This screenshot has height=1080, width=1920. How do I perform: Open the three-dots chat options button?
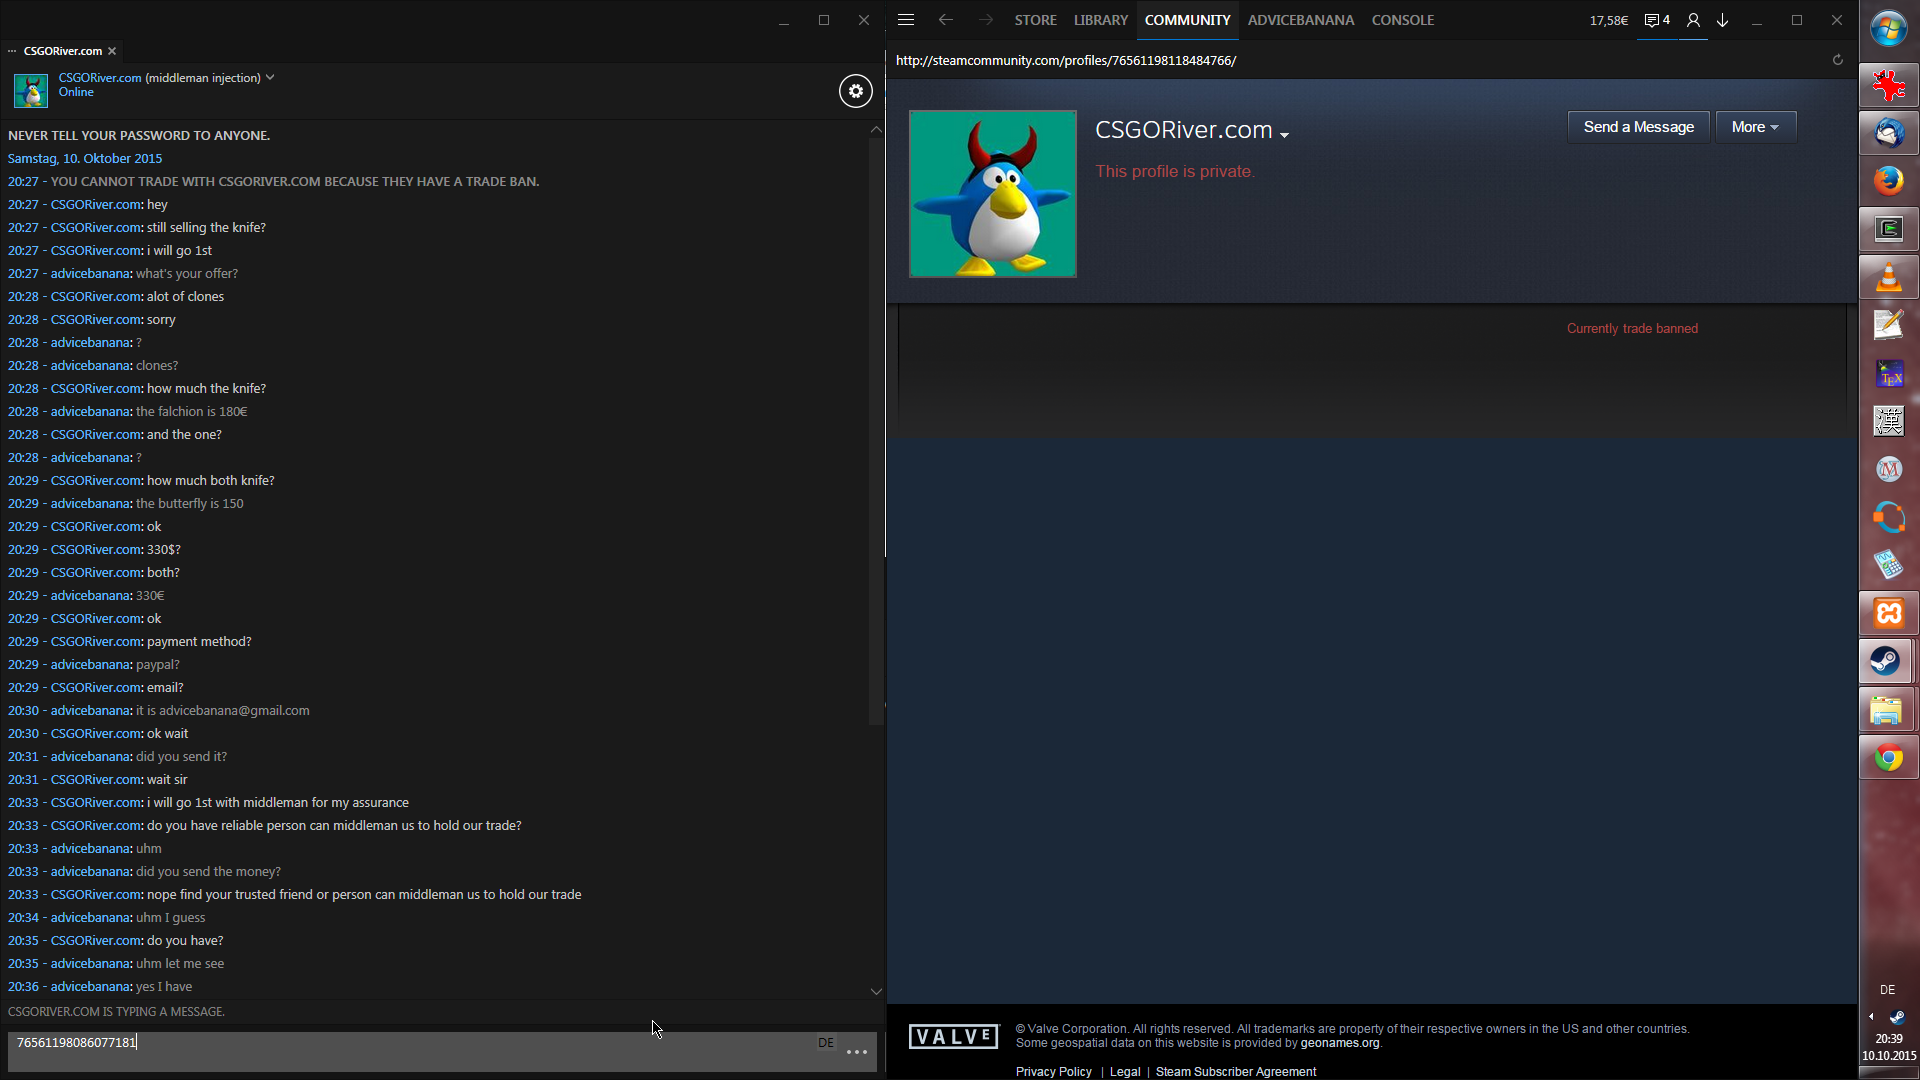pos(857,1052)
